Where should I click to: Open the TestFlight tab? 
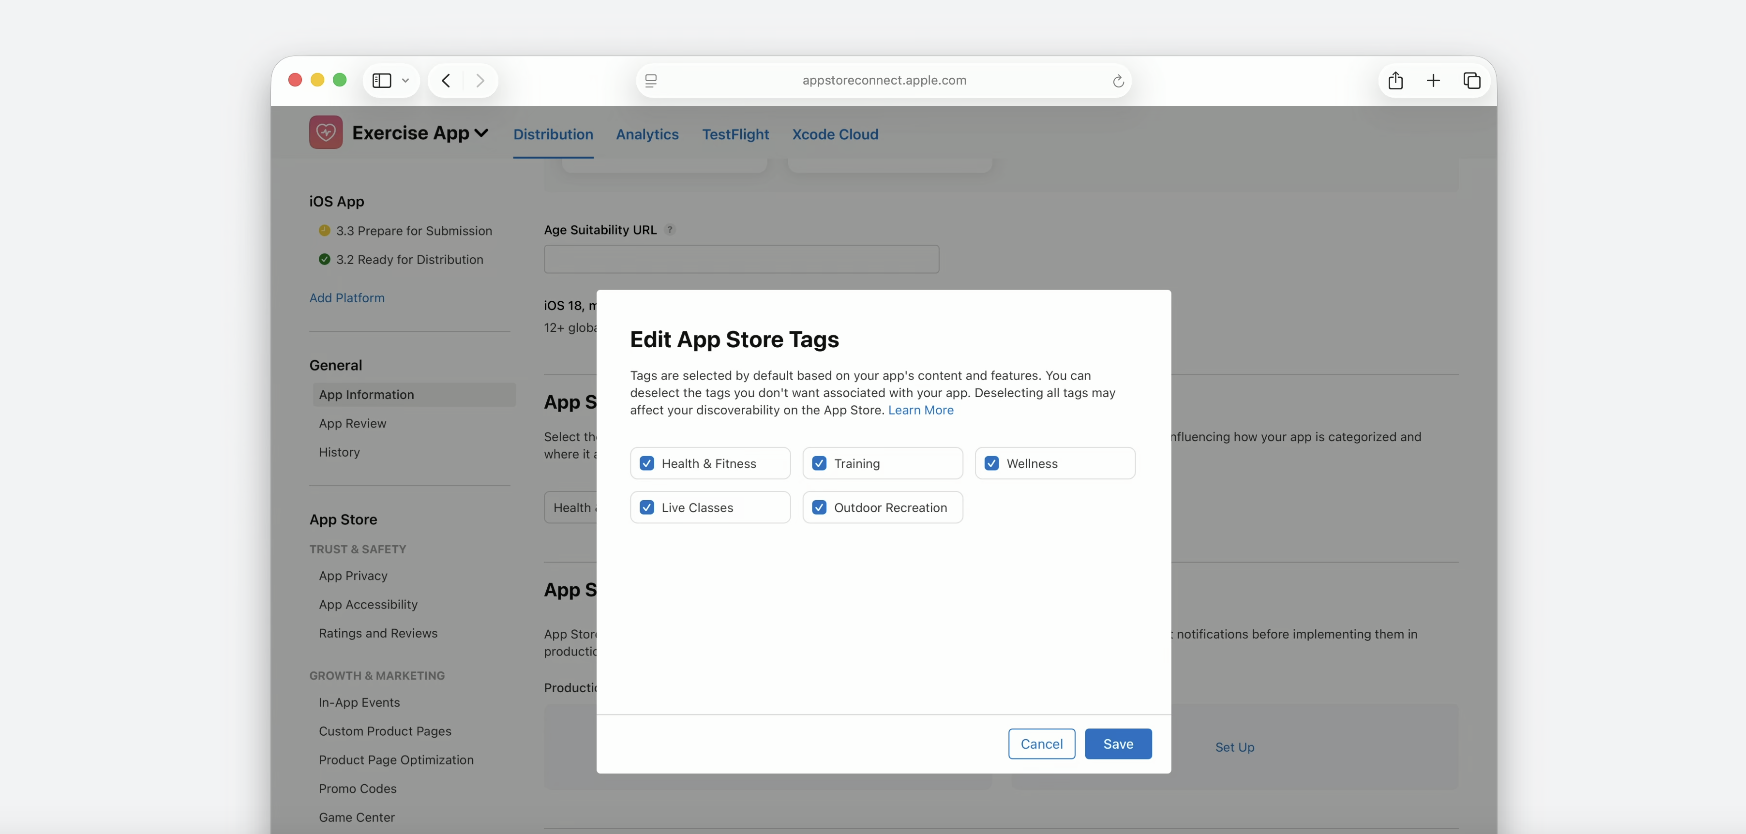(x=735, y=134)
